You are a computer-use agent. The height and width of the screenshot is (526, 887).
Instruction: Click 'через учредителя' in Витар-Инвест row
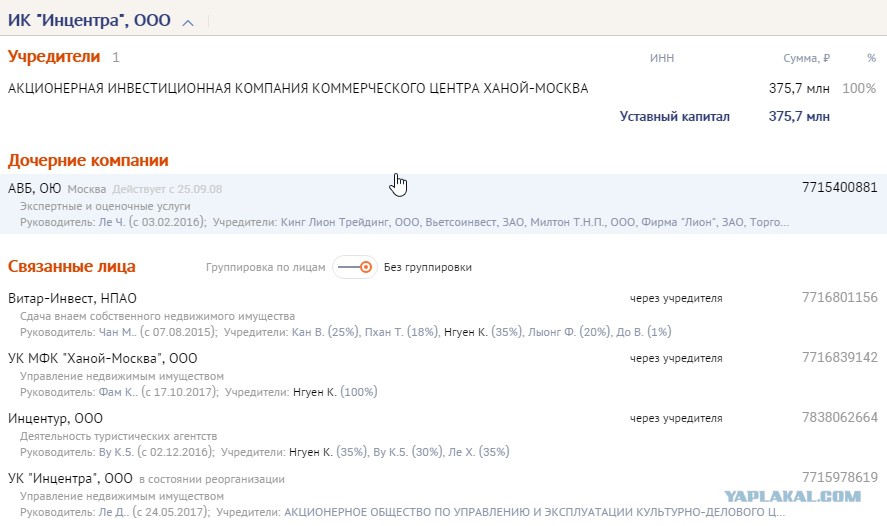(x=676, y=299)
